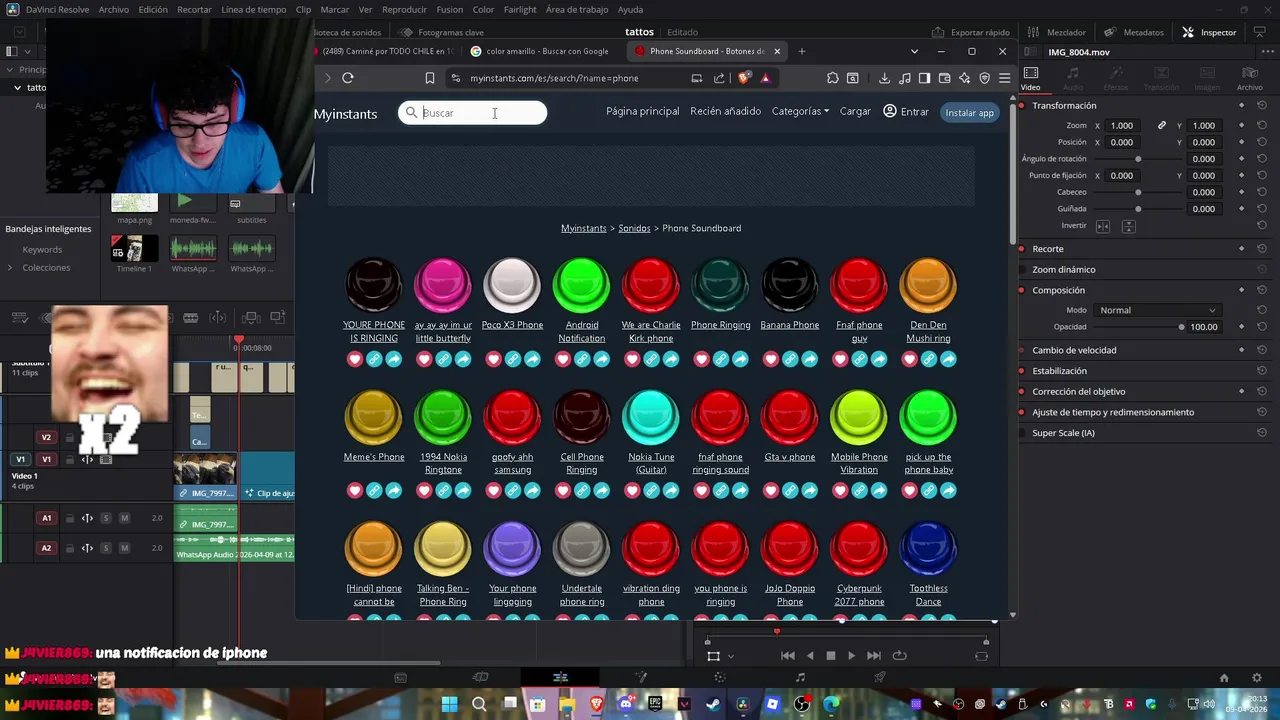Image resolution: width=1280 pixels, height=720 pixels.
Task: Disable Estabilización section
Action: [1022, 371]
